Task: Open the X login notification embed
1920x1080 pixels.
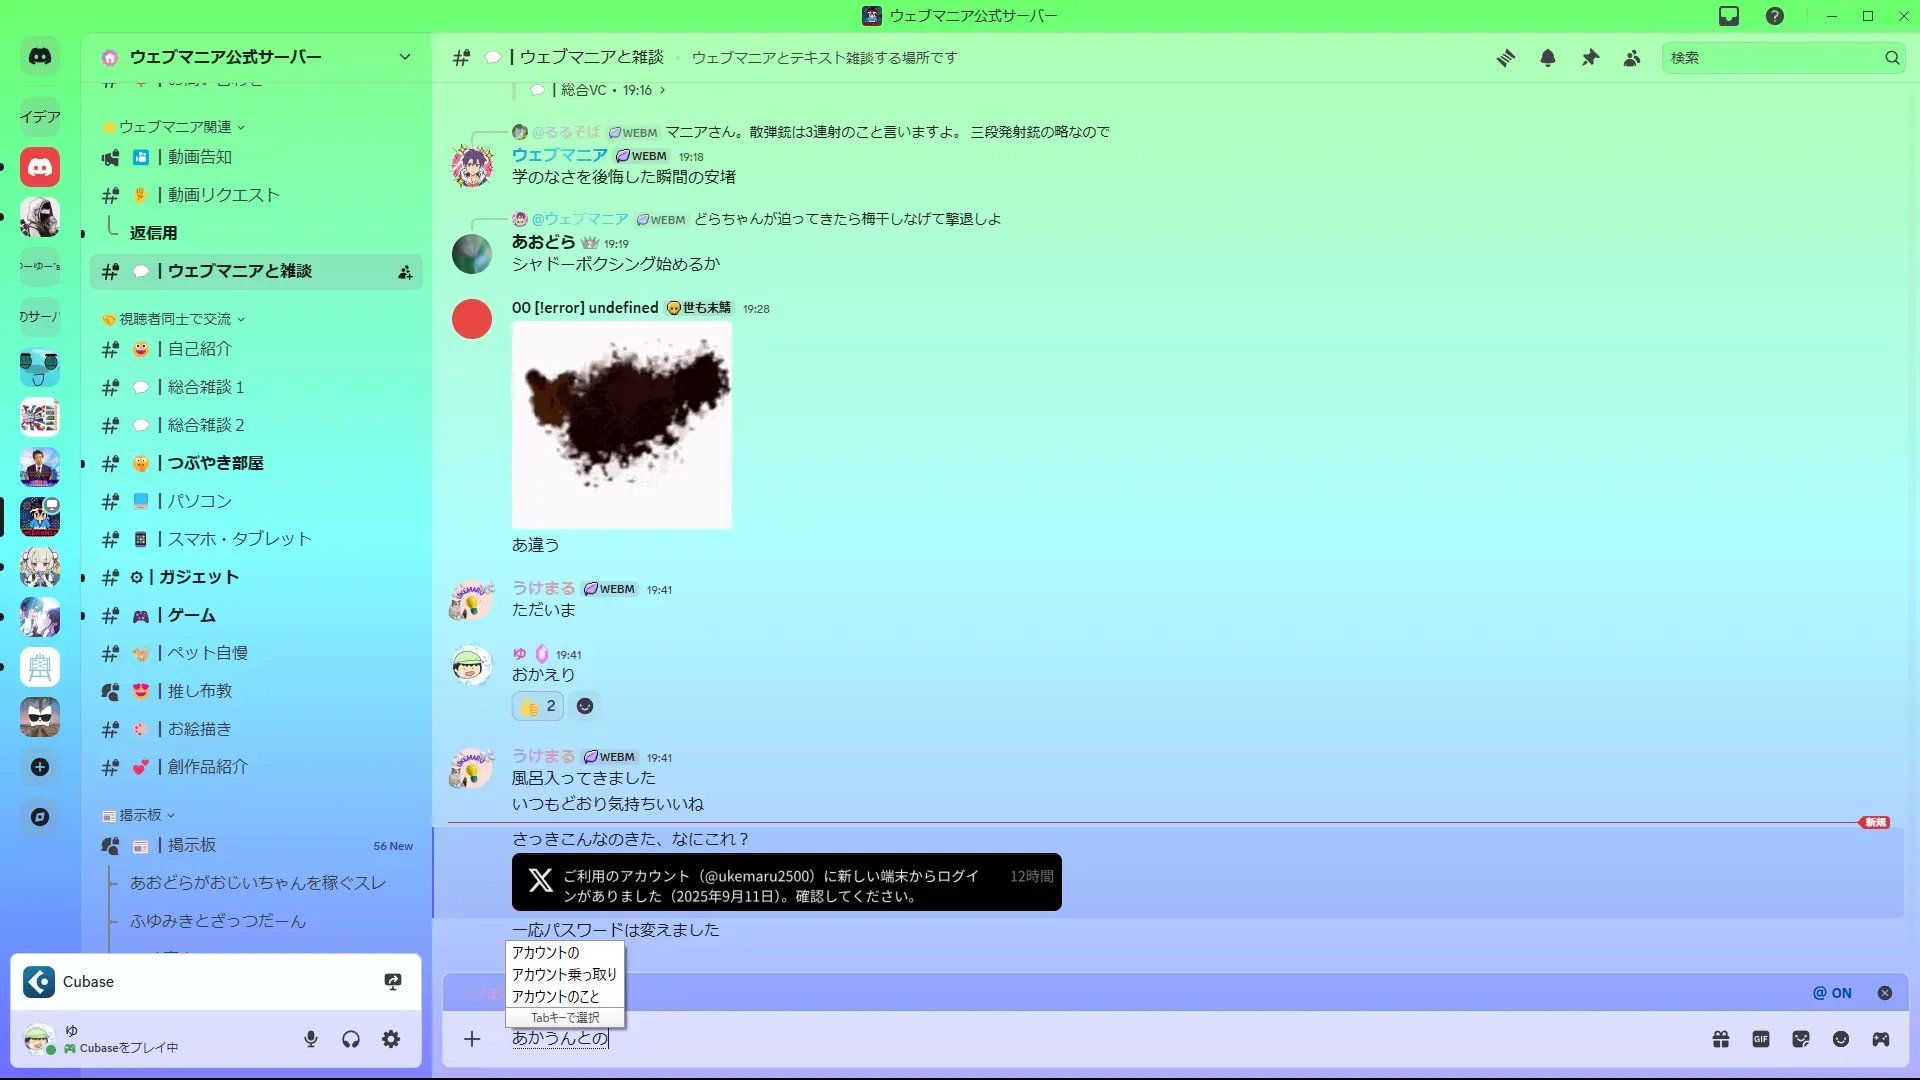Action: point(786,882)
